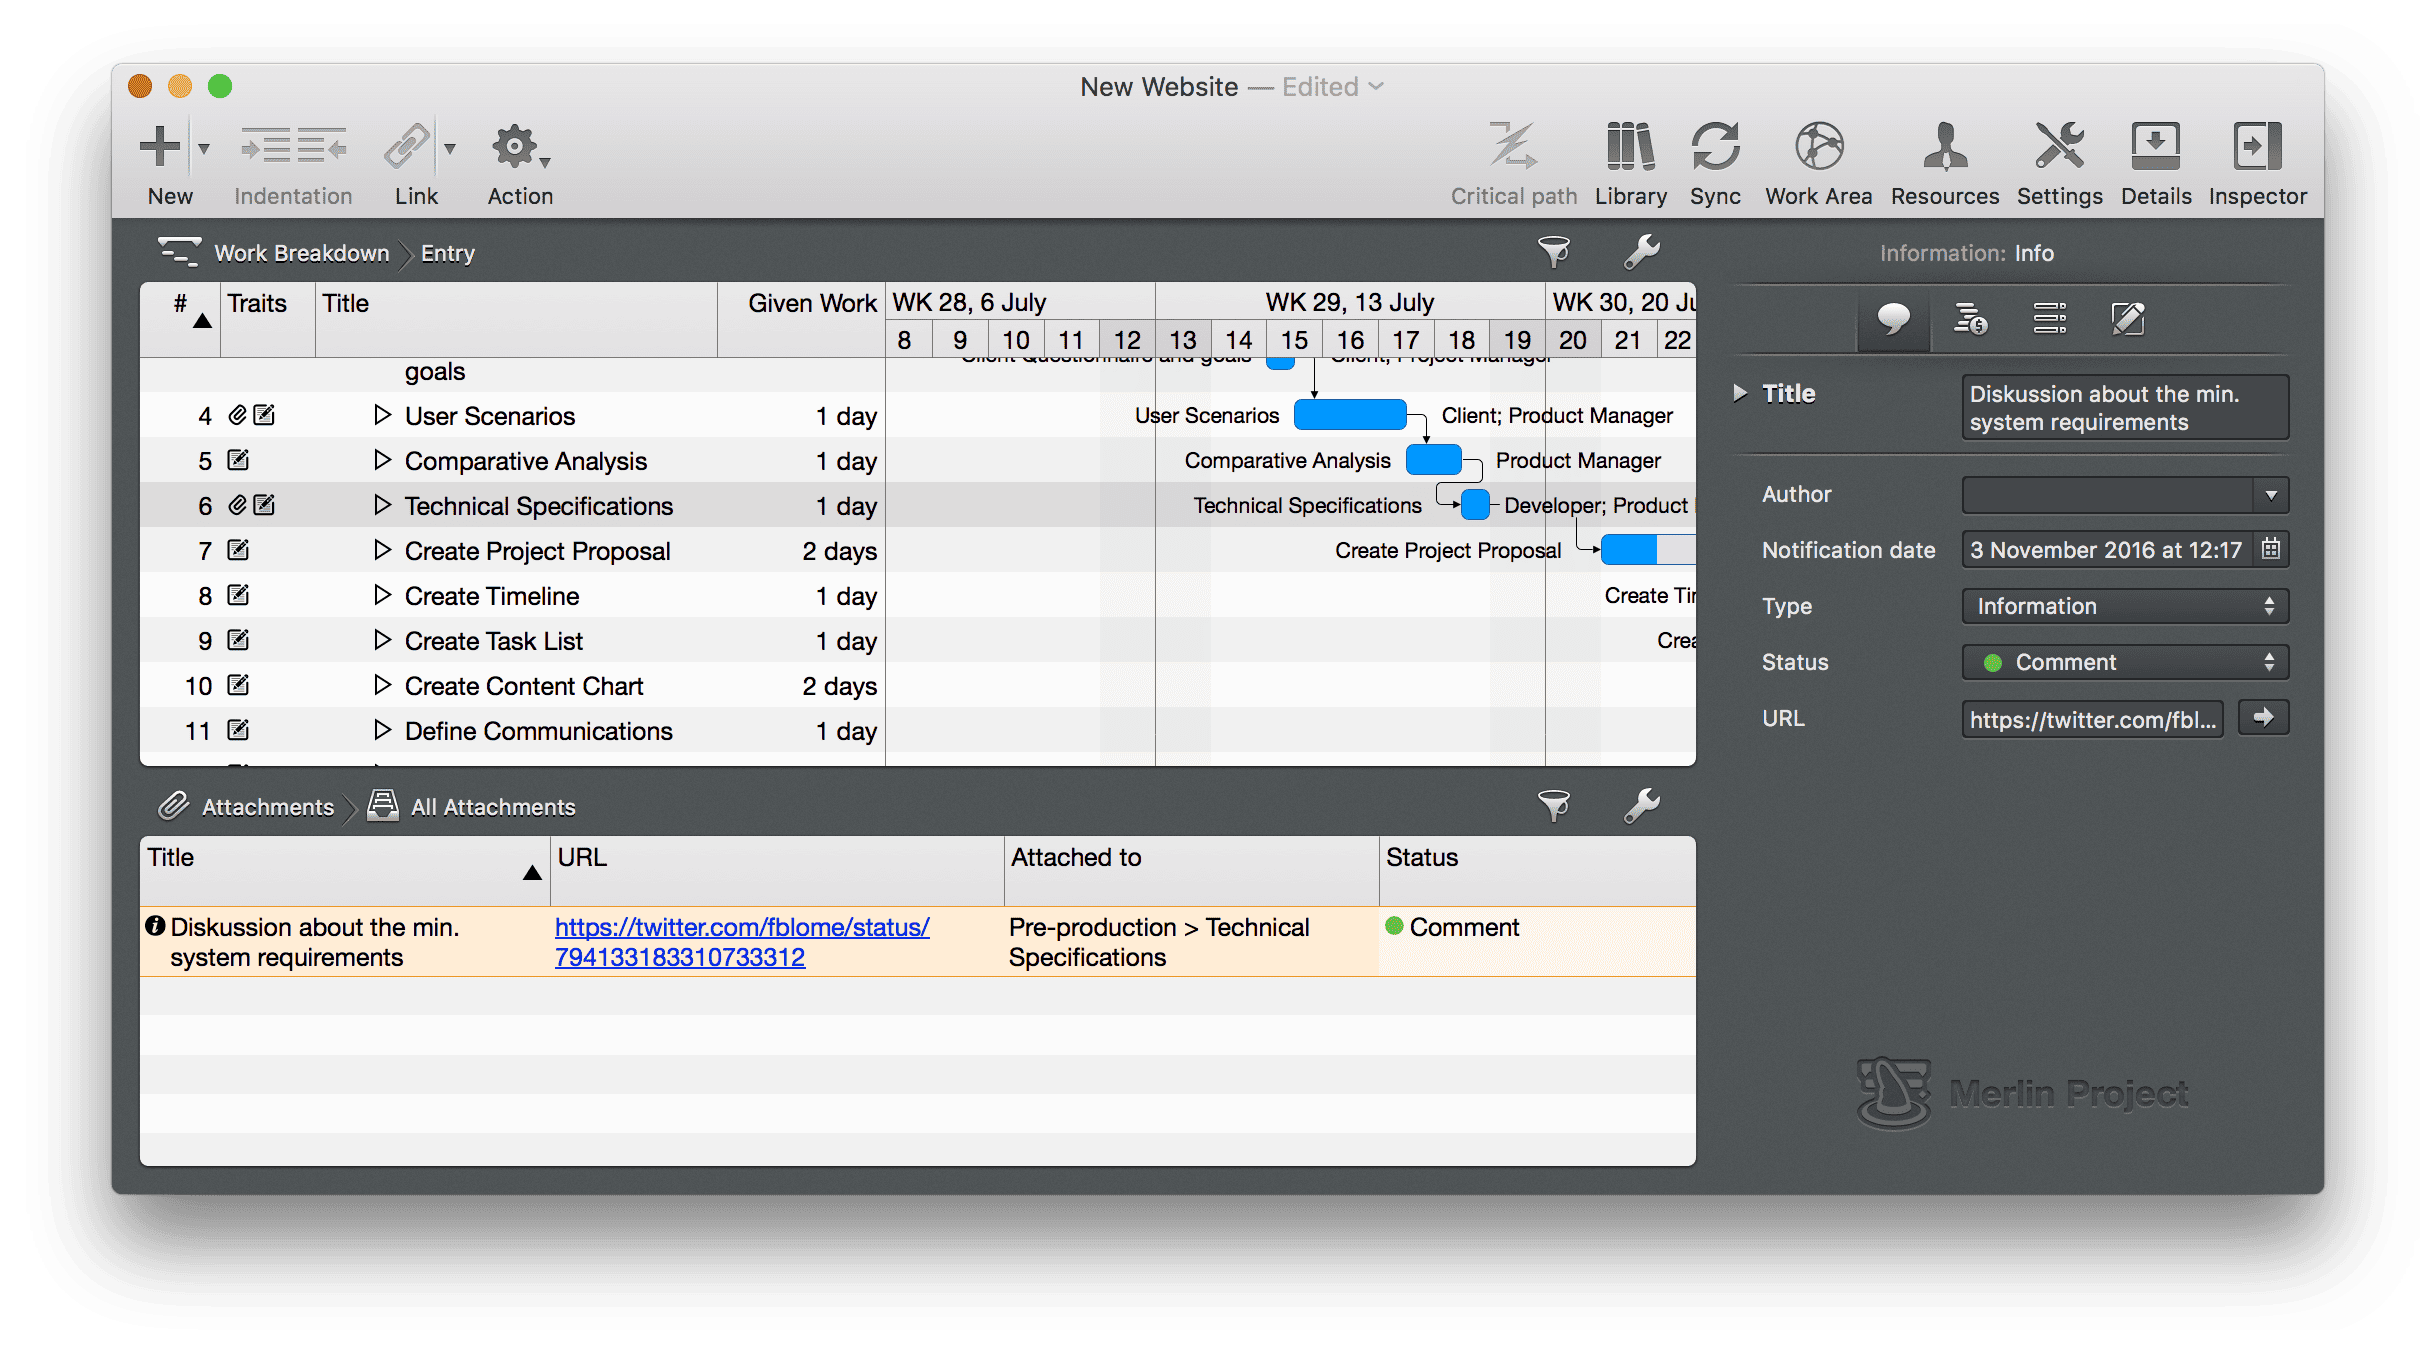This screenshot has height=1354, width=2436.
Task: Open the Critical Path view
Action: 1512,160
